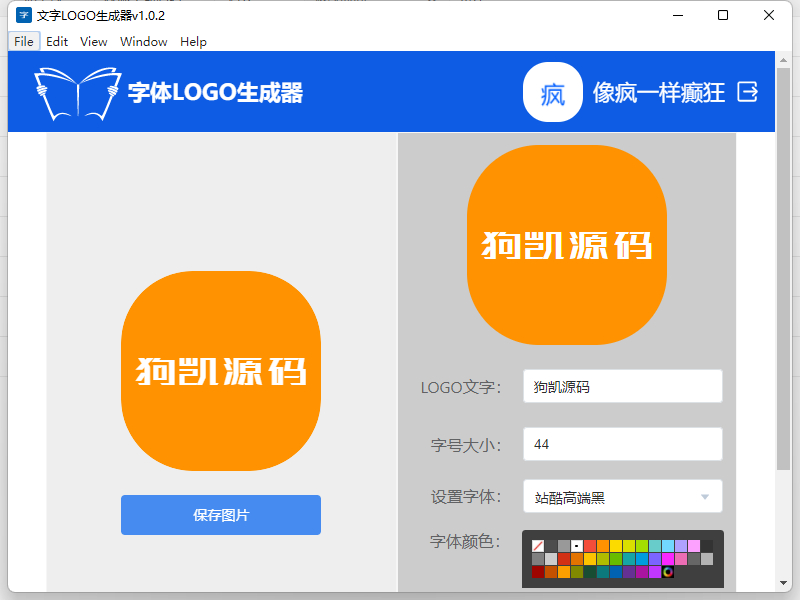Click the 字体颜色 label
Image resolution: width=800 pixels, height=600 pixels.
(465, 541)
